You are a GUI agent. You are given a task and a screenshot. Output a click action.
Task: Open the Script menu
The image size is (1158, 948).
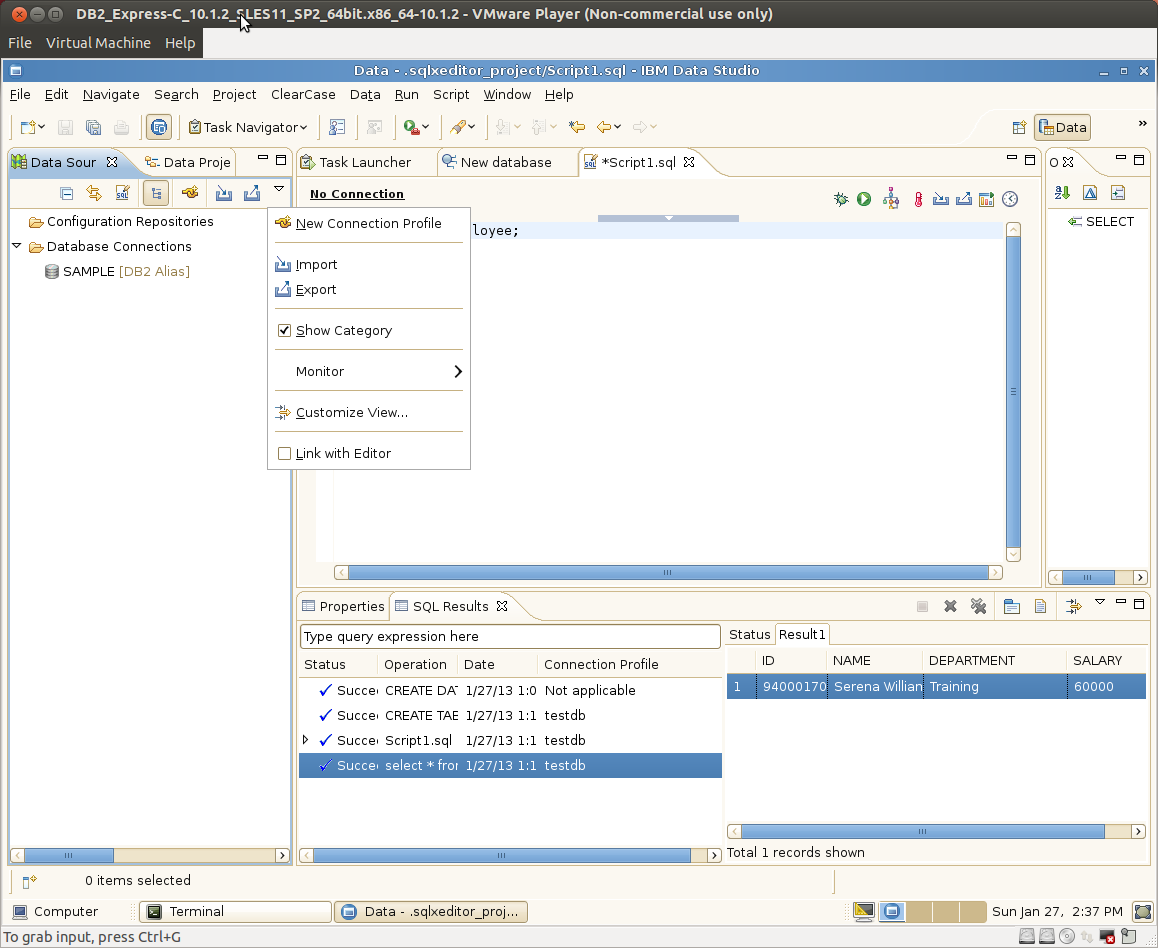coord(451,94)
